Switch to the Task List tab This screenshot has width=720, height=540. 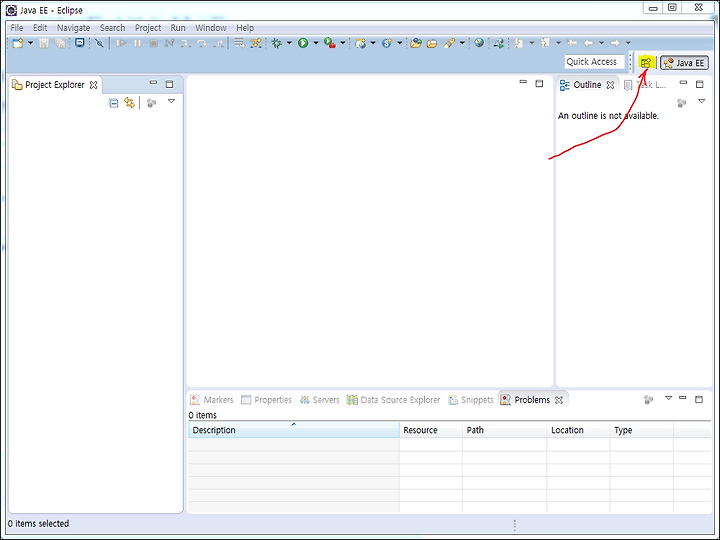(x=645, y=85)
